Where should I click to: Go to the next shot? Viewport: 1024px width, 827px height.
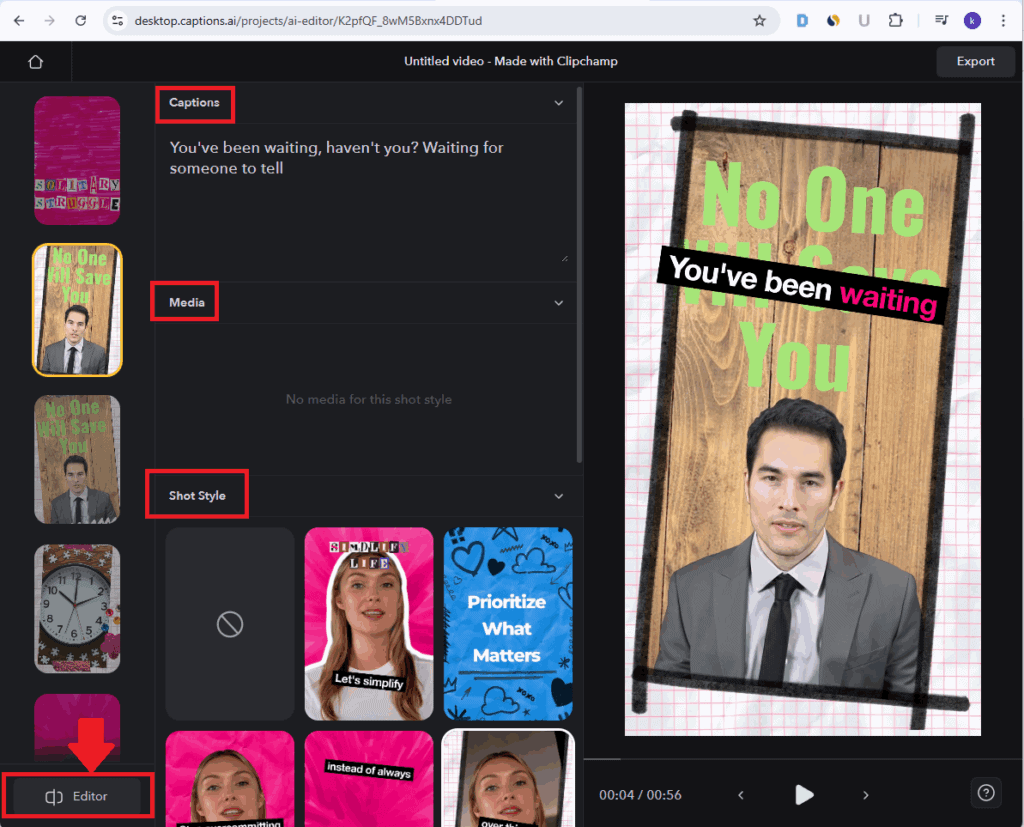click(x=866, y=795)
